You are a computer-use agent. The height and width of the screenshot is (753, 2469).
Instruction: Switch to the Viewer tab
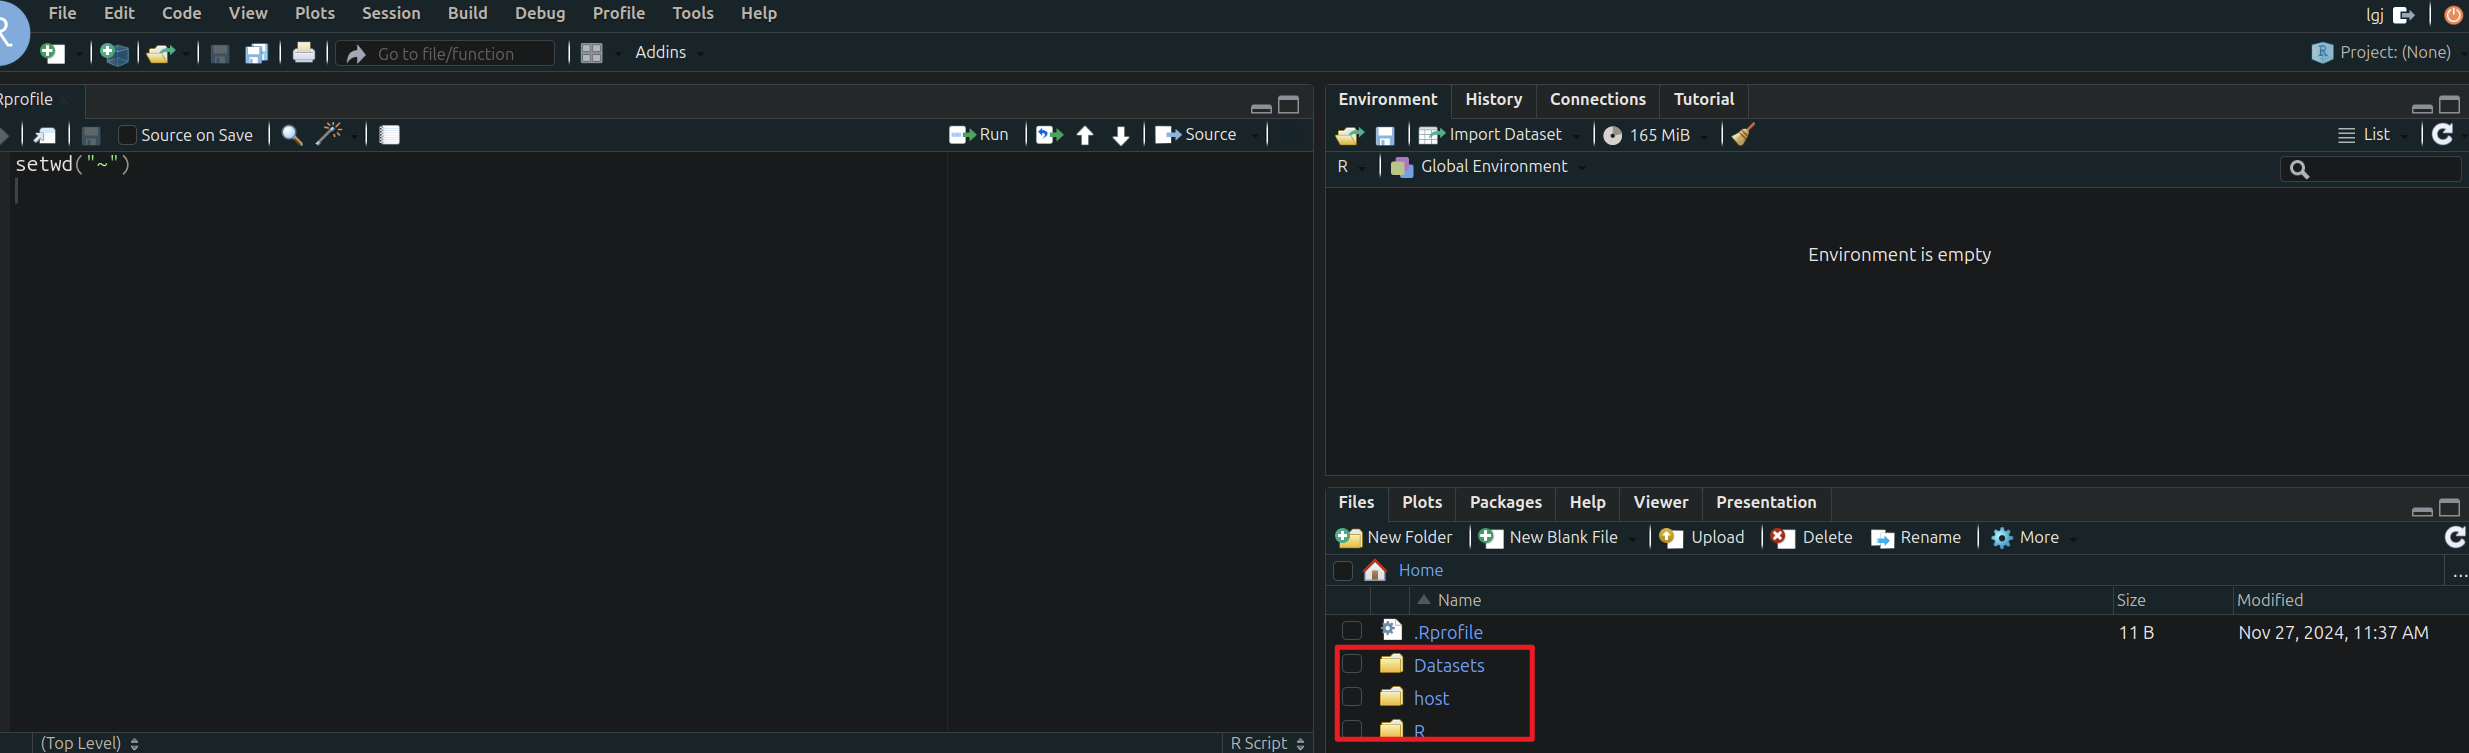(x=1660, y=502)
